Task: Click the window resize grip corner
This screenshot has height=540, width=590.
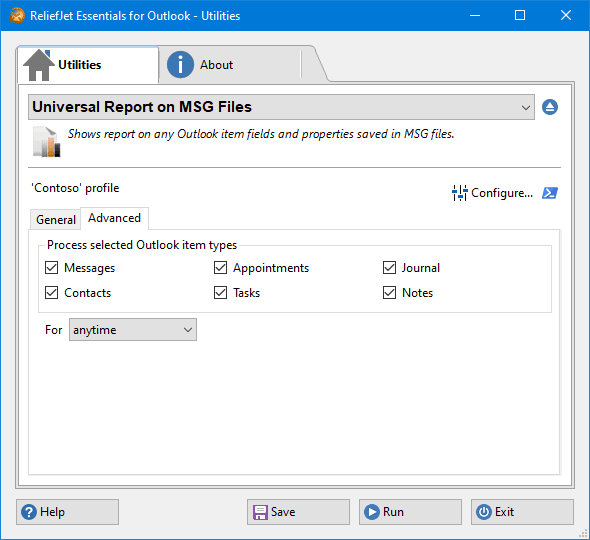Action: (x=583, y=533)
